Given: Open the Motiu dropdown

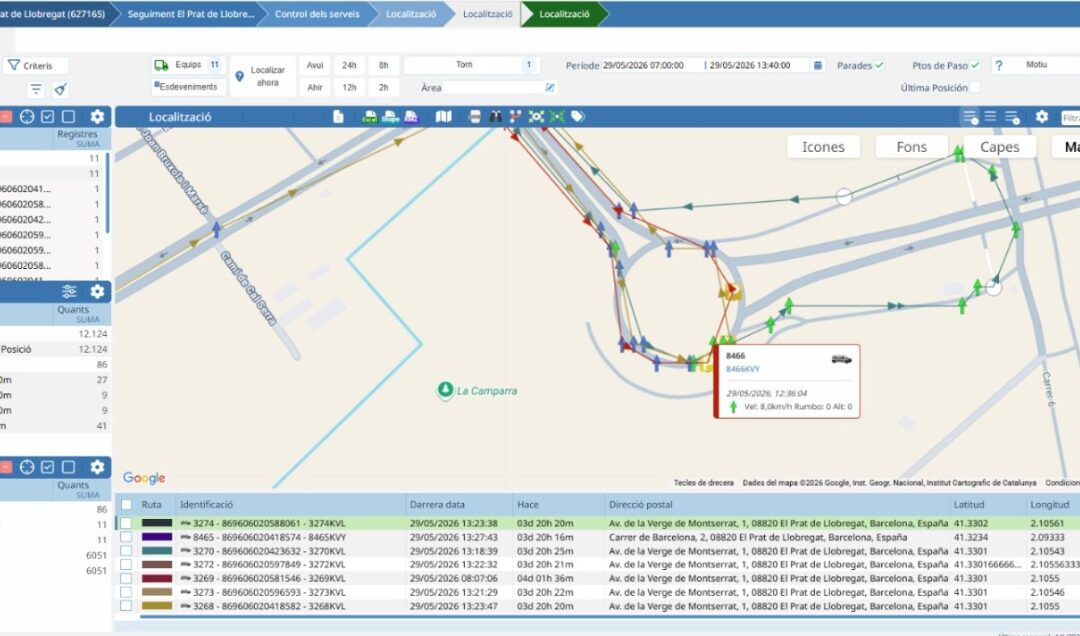Looking at the screenshot, I should [x=1039, y=65].
